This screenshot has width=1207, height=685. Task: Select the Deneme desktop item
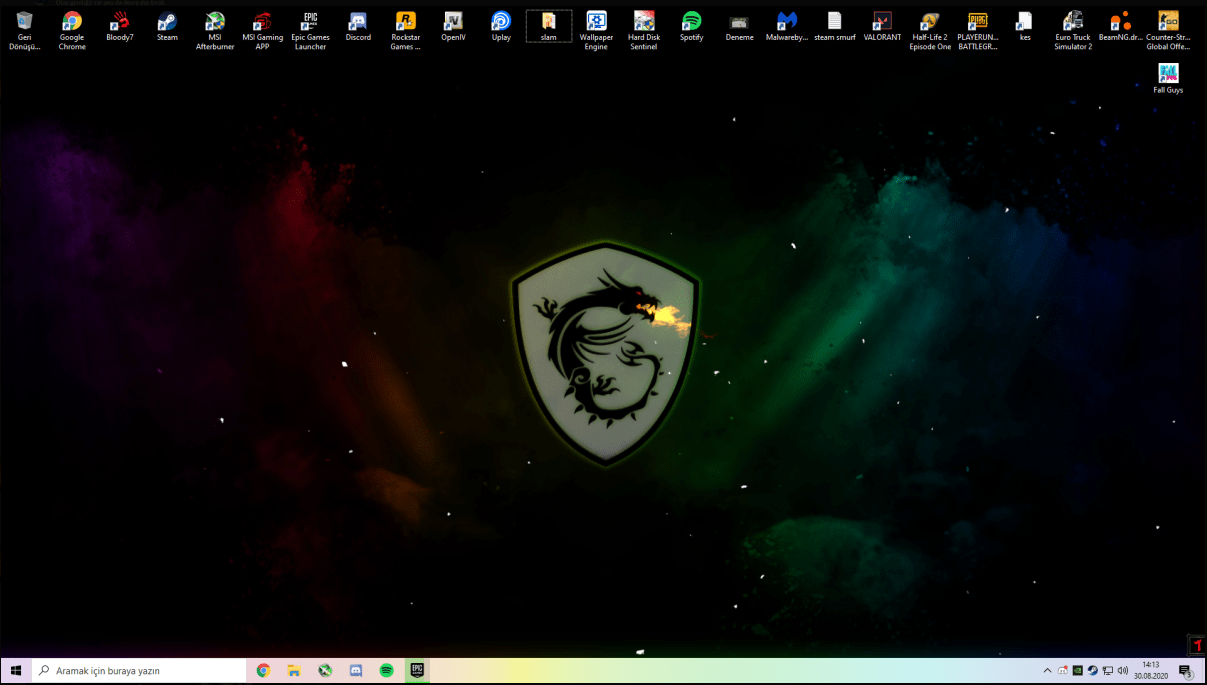[739, 27]
